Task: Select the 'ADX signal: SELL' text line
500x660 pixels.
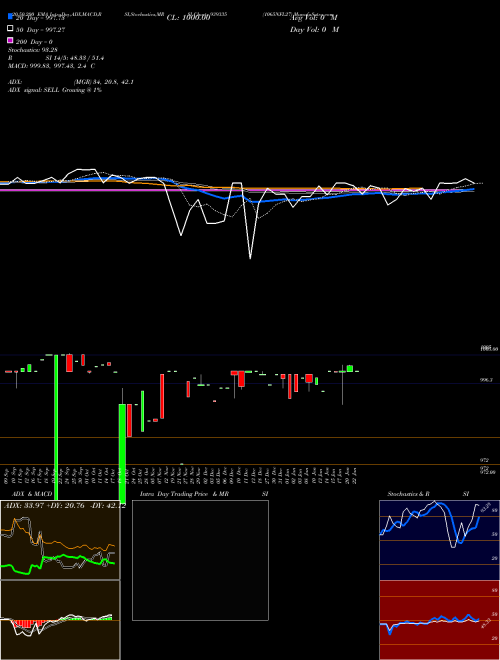Action: click(55, 90)
